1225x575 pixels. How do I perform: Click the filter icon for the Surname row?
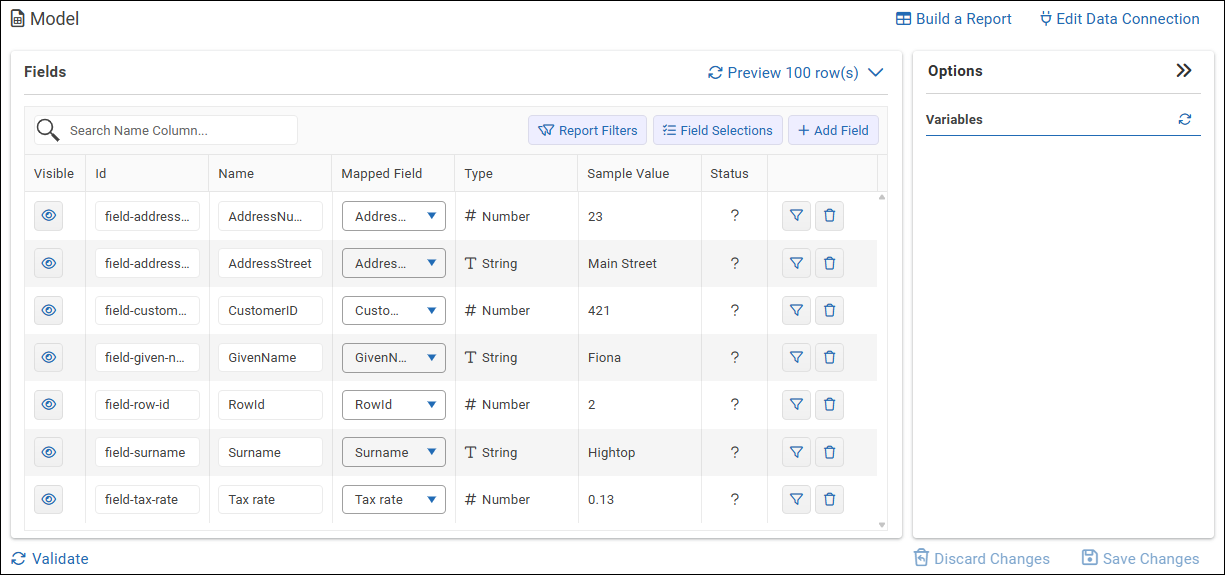[x=796, y=452]
